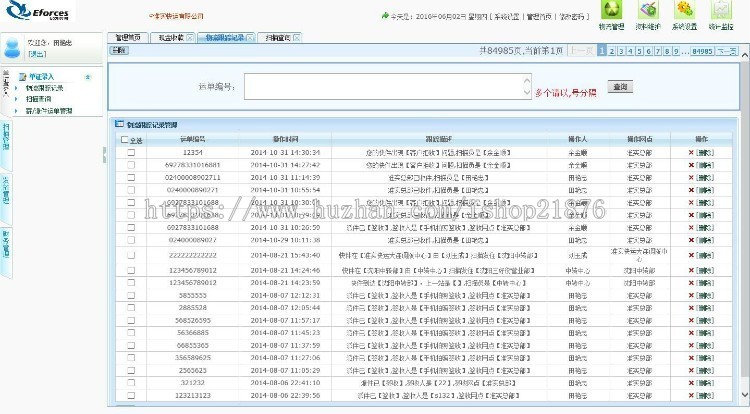This screenshot has height=414, width=750.
Task: Click the green arrow icon beside today's date
Action: pos(385,16)
